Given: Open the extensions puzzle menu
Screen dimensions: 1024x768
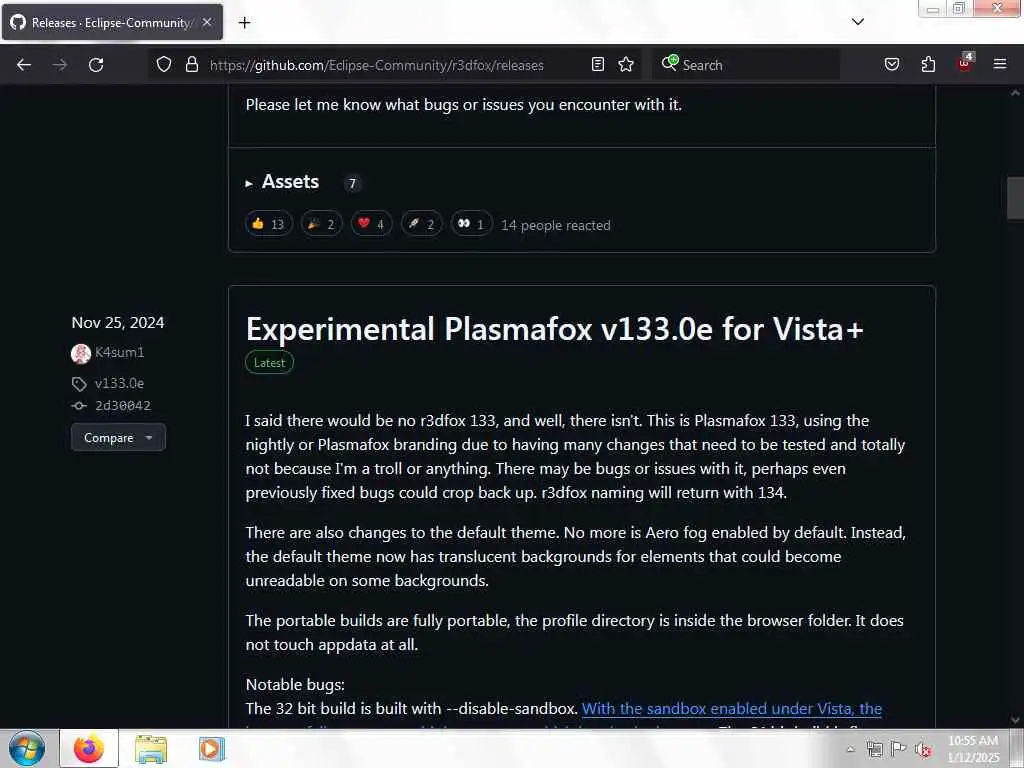Looking at the screenshot, I should [928, 64].
